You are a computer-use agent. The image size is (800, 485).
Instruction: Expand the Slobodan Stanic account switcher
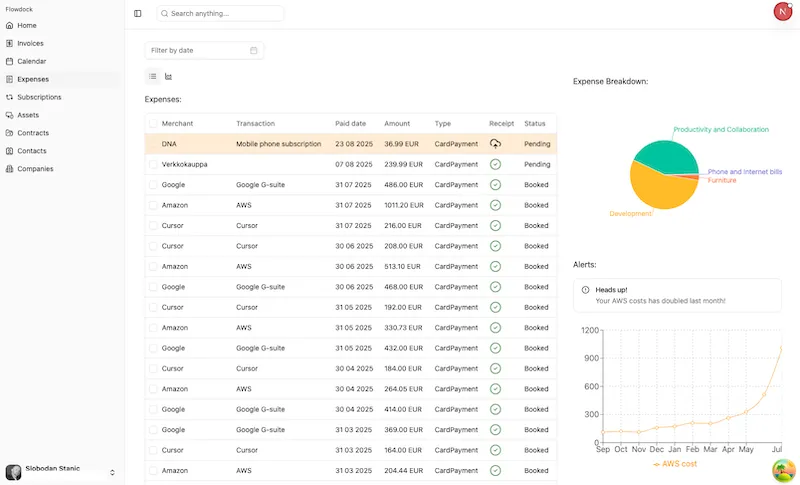click(112, 472)
